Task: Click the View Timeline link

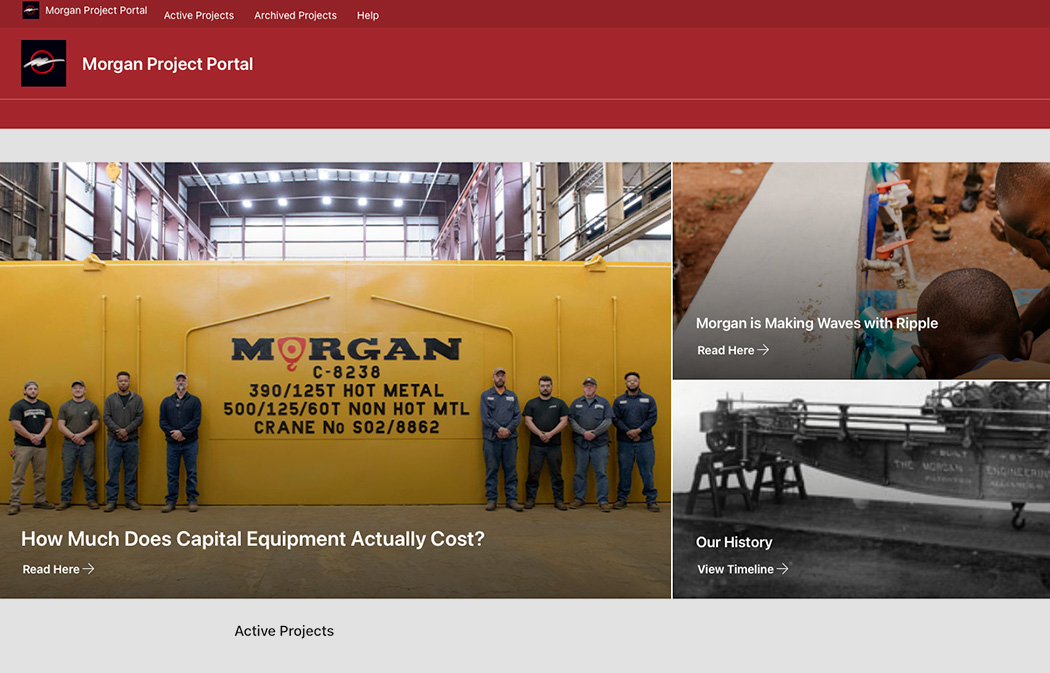Action: tap(743, 569)
